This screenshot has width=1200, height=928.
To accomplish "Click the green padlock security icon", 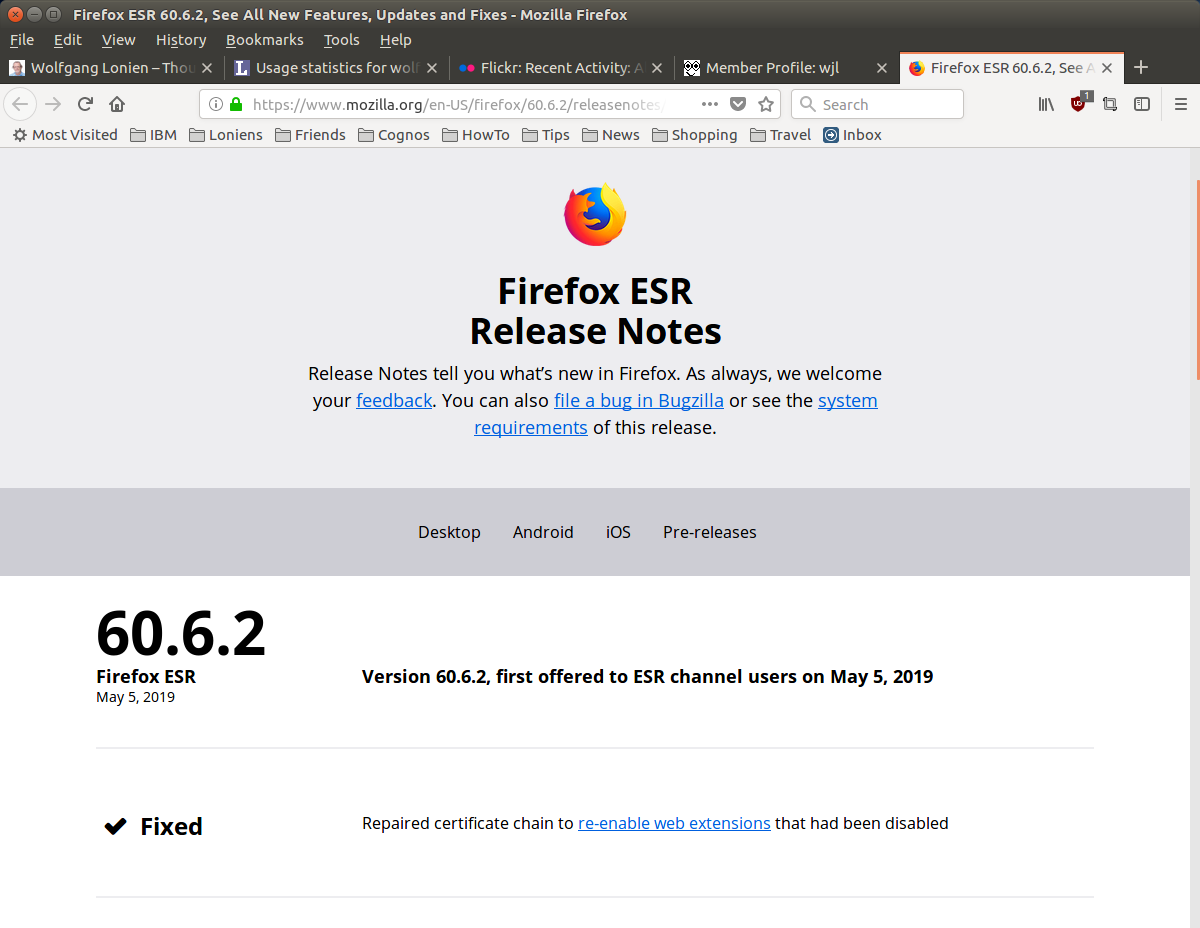I will pos(236,104).
